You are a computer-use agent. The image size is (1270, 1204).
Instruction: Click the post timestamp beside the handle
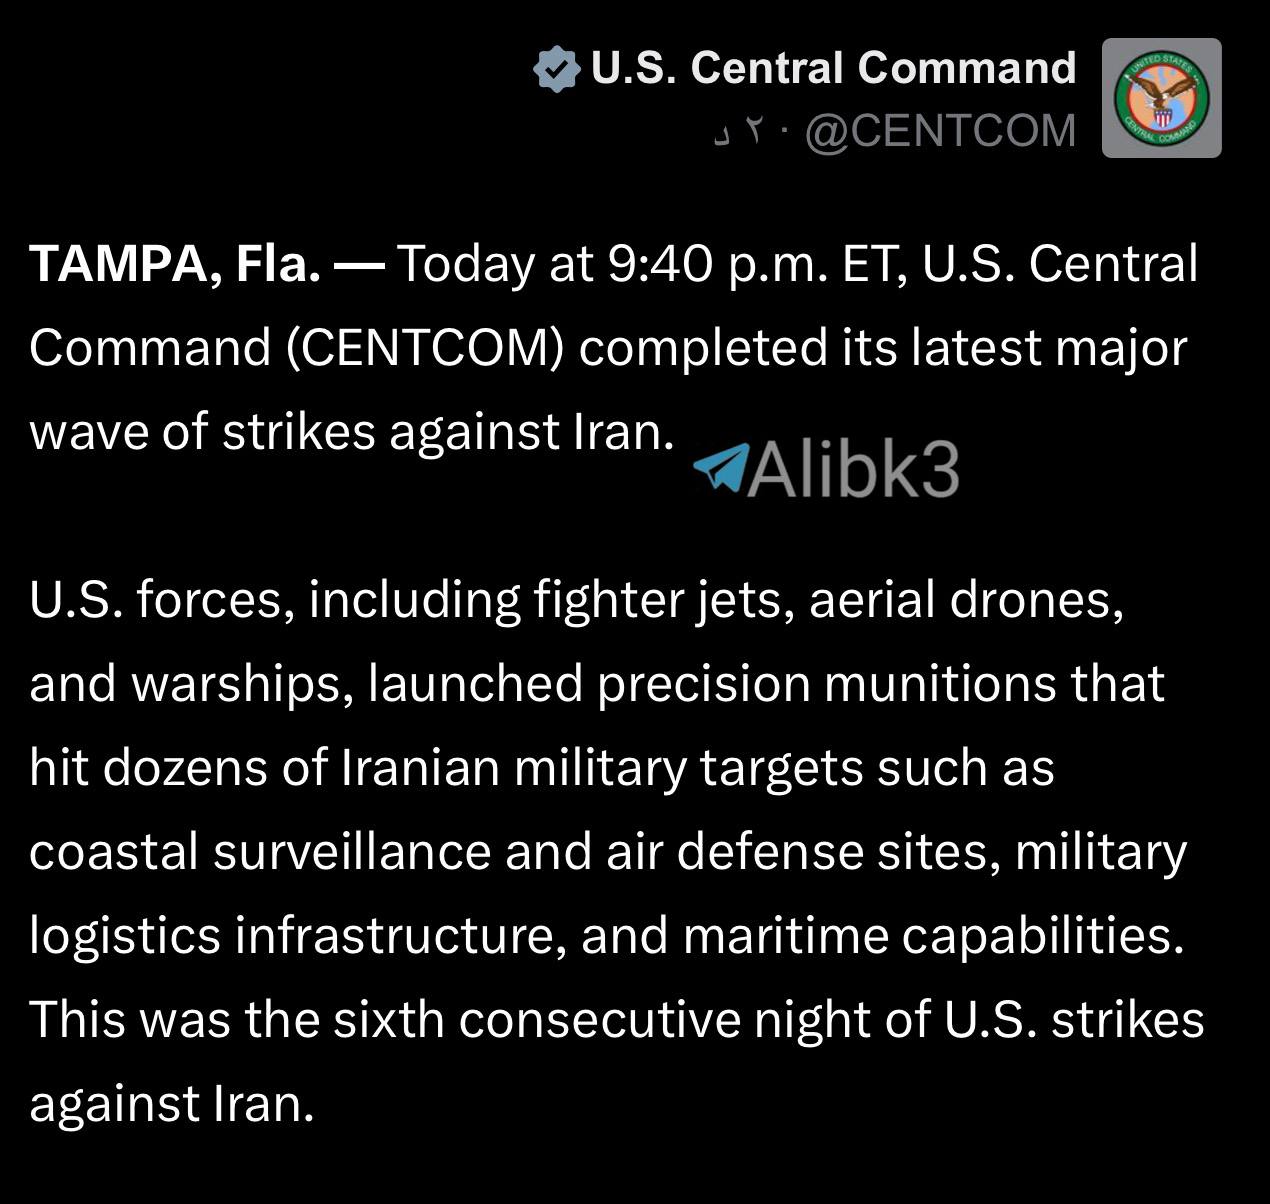[x=741, y=132]
